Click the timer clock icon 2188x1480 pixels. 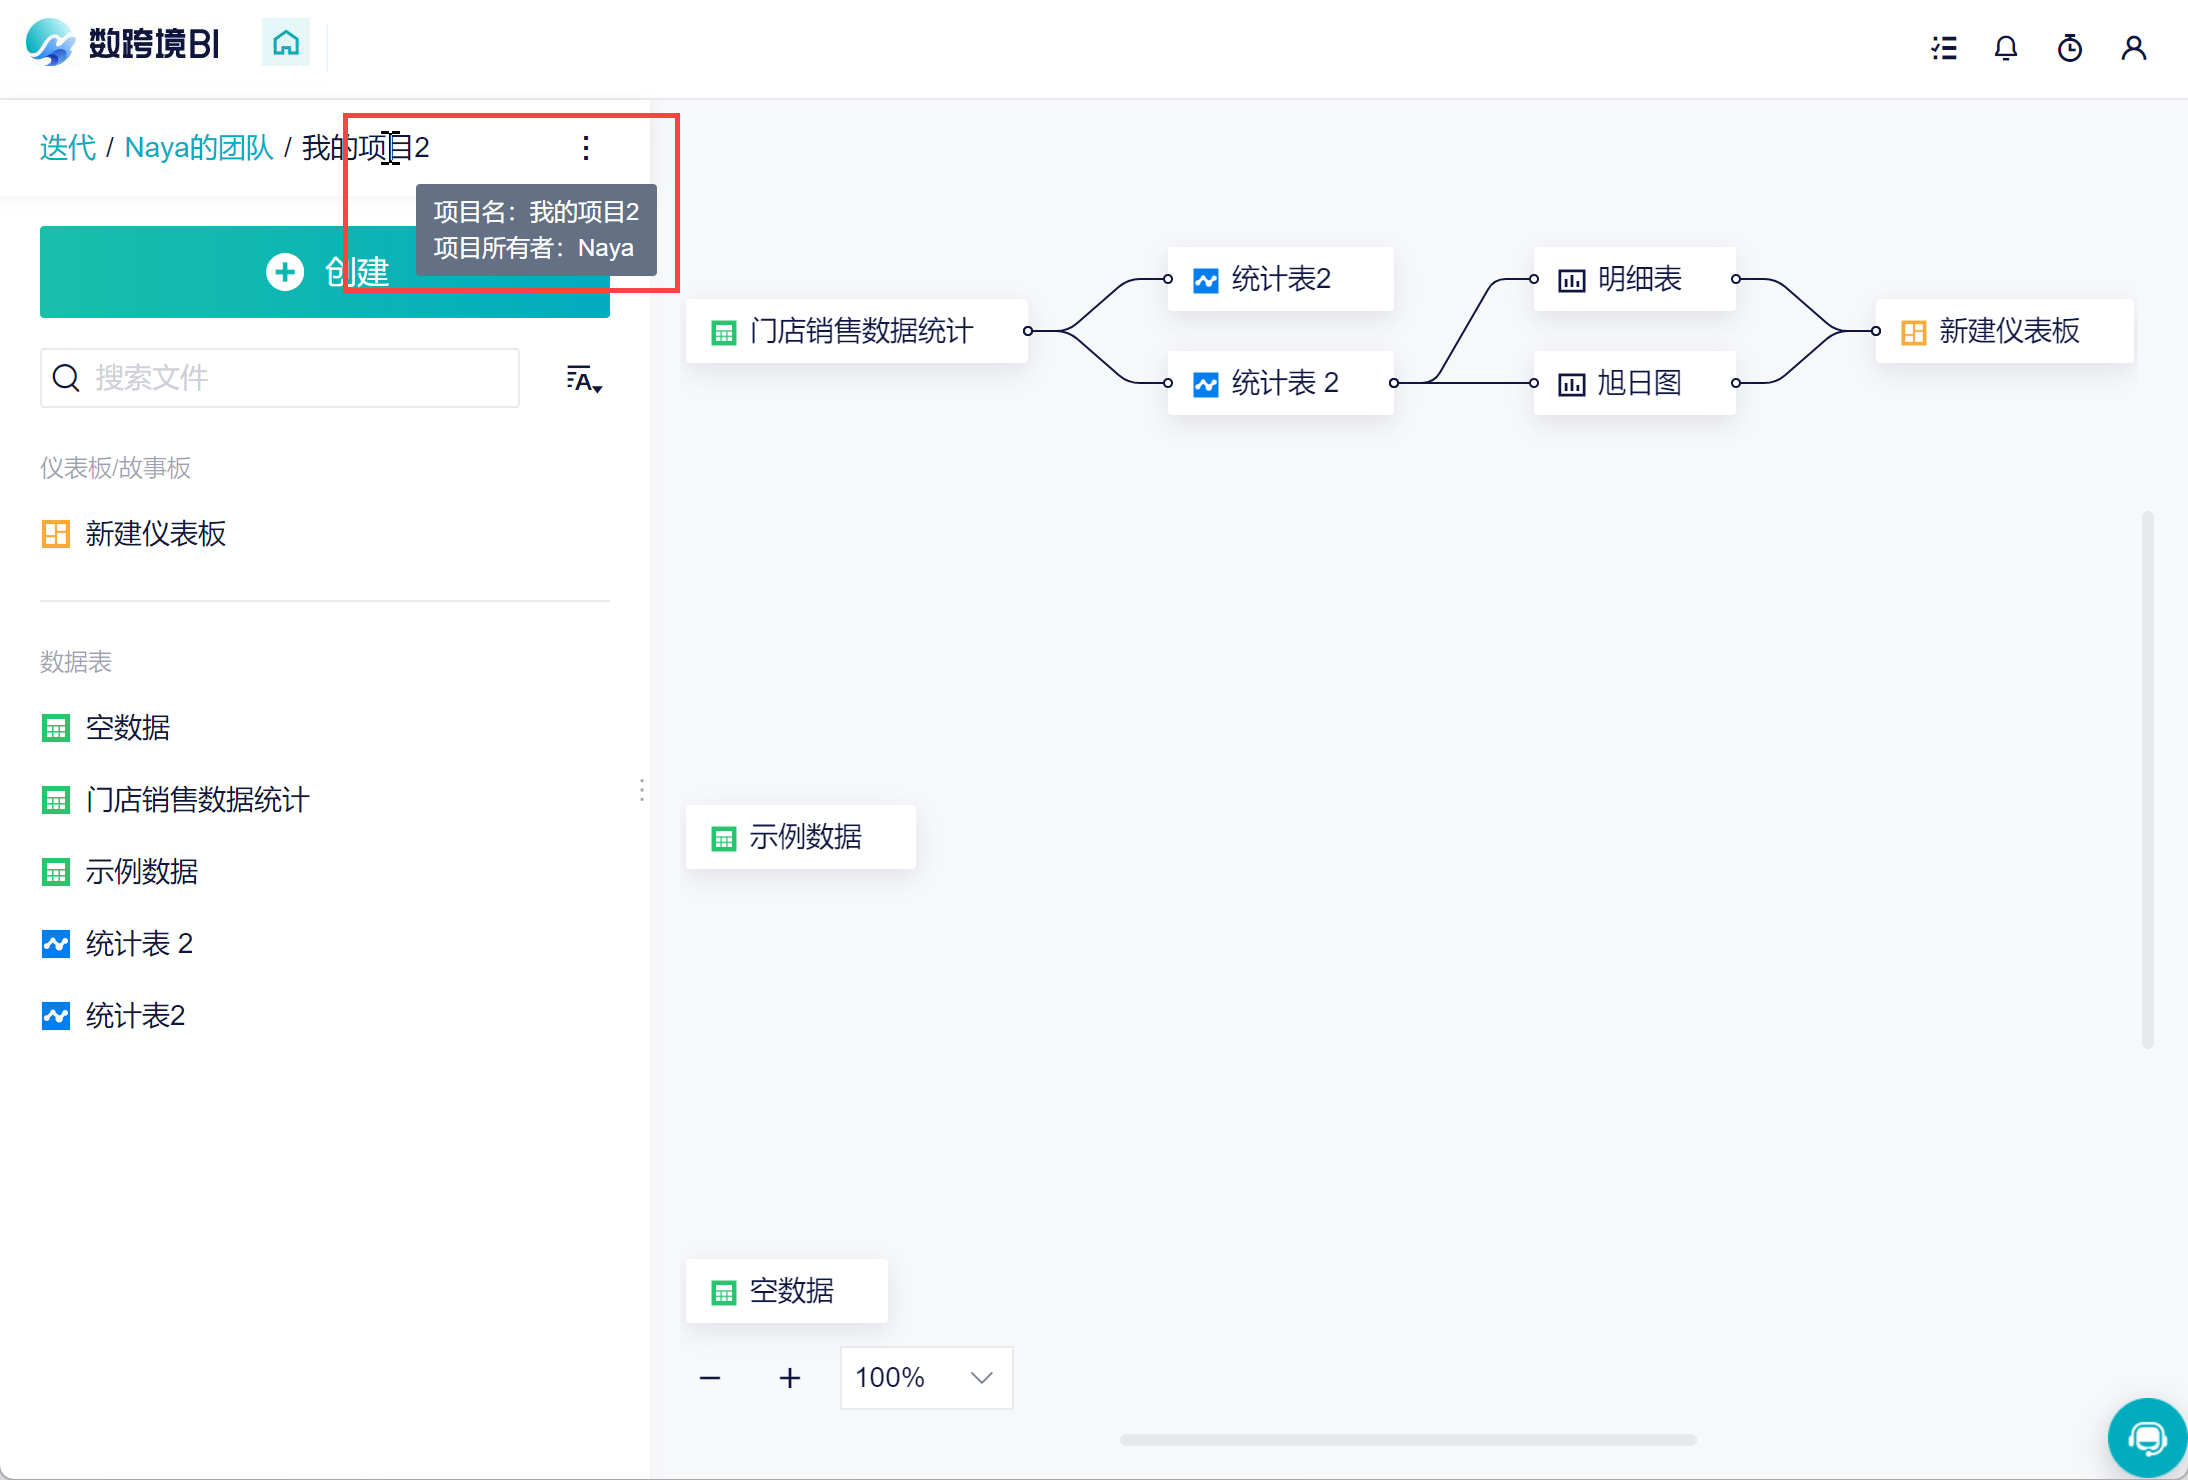pos(2070,48)
